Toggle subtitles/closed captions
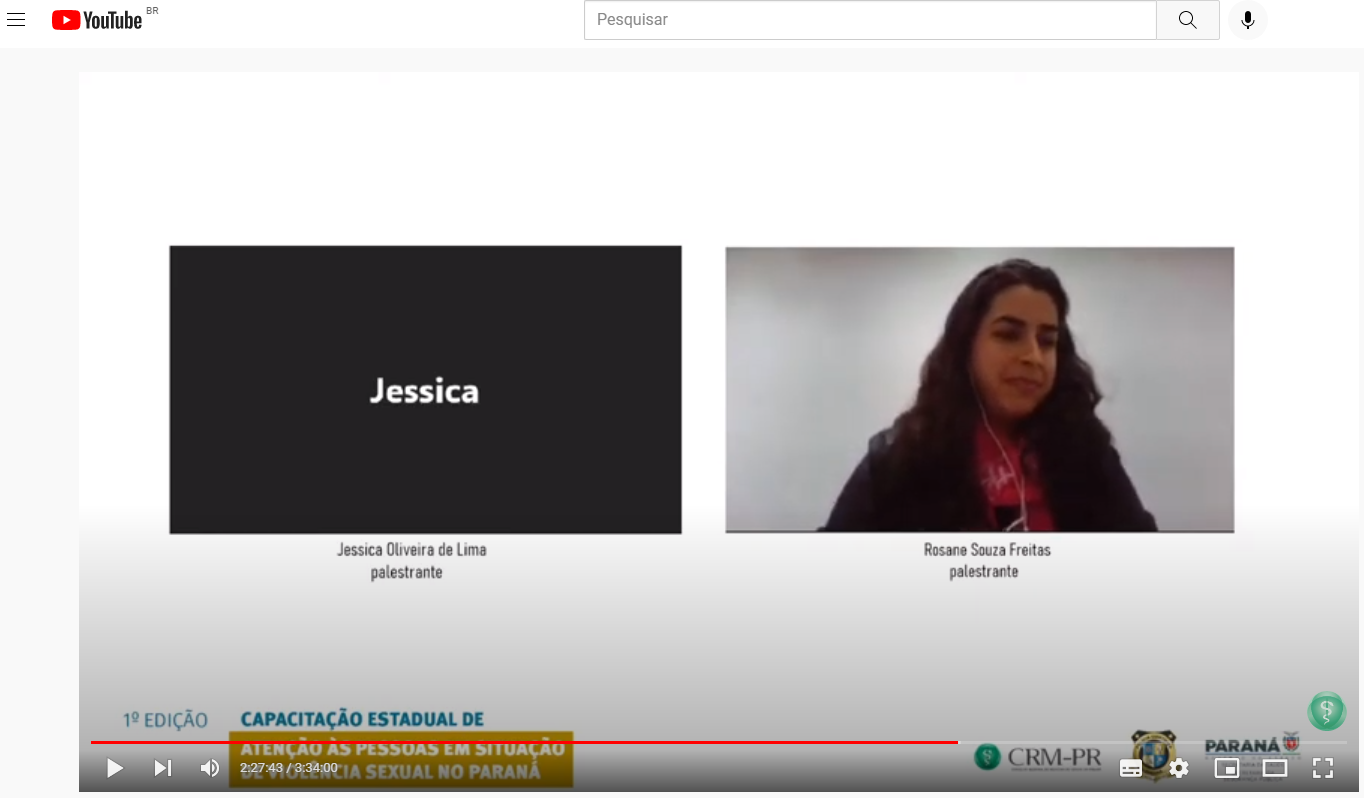Image resolution: width=1364 pixels, height=798 pixels. pos(1131,768)
